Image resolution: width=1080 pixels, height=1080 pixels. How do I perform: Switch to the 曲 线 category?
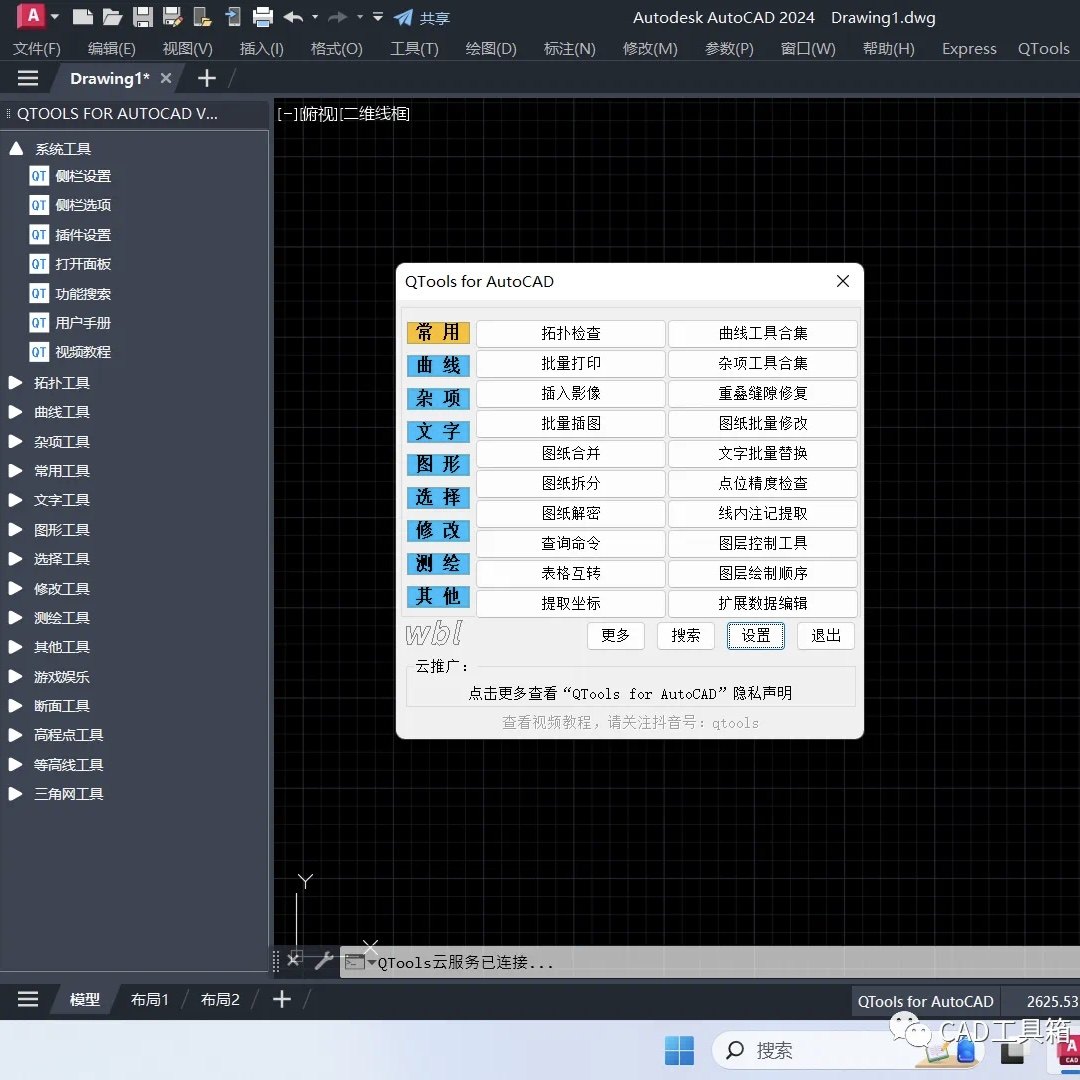438,366
